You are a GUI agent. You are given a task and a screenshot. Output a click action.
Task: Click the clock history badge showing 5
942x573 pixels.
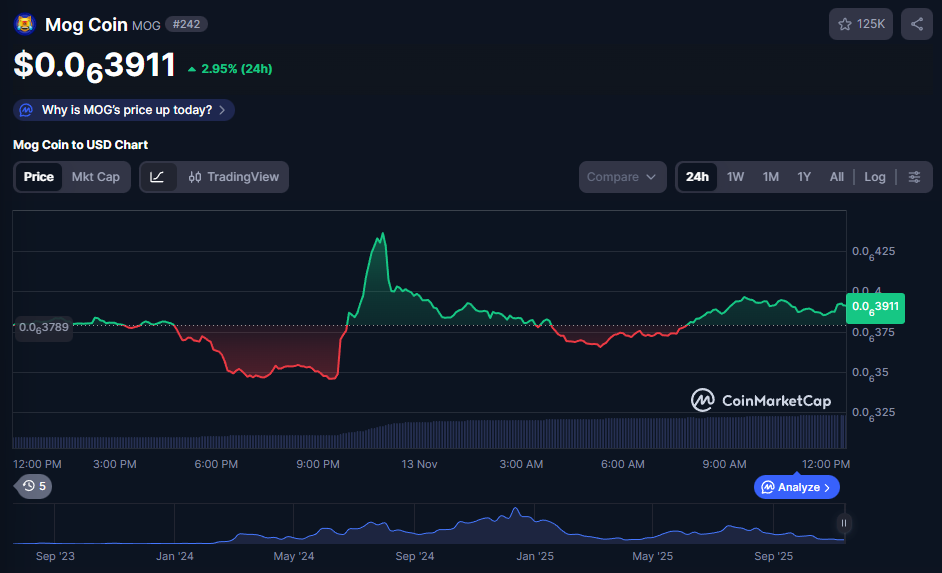pos(34,486)
